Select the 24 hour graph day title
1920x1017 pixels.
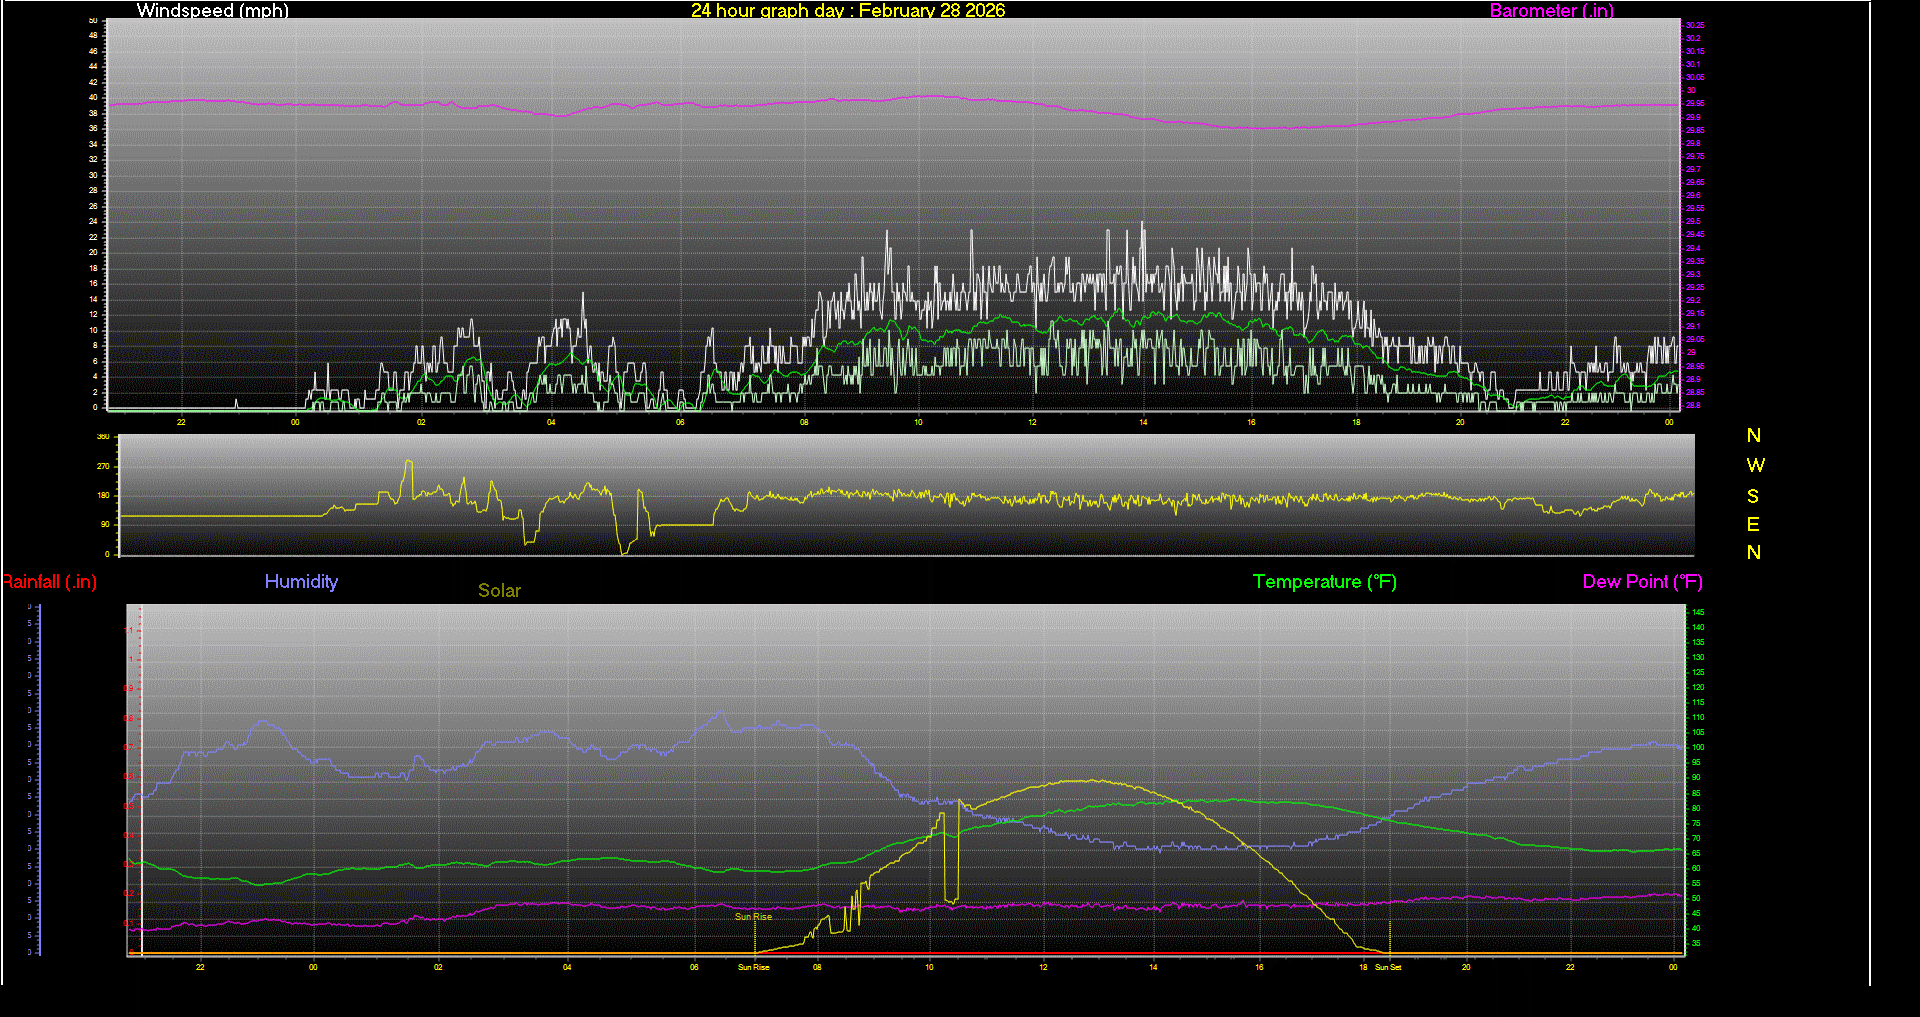(x=848, y=11)
